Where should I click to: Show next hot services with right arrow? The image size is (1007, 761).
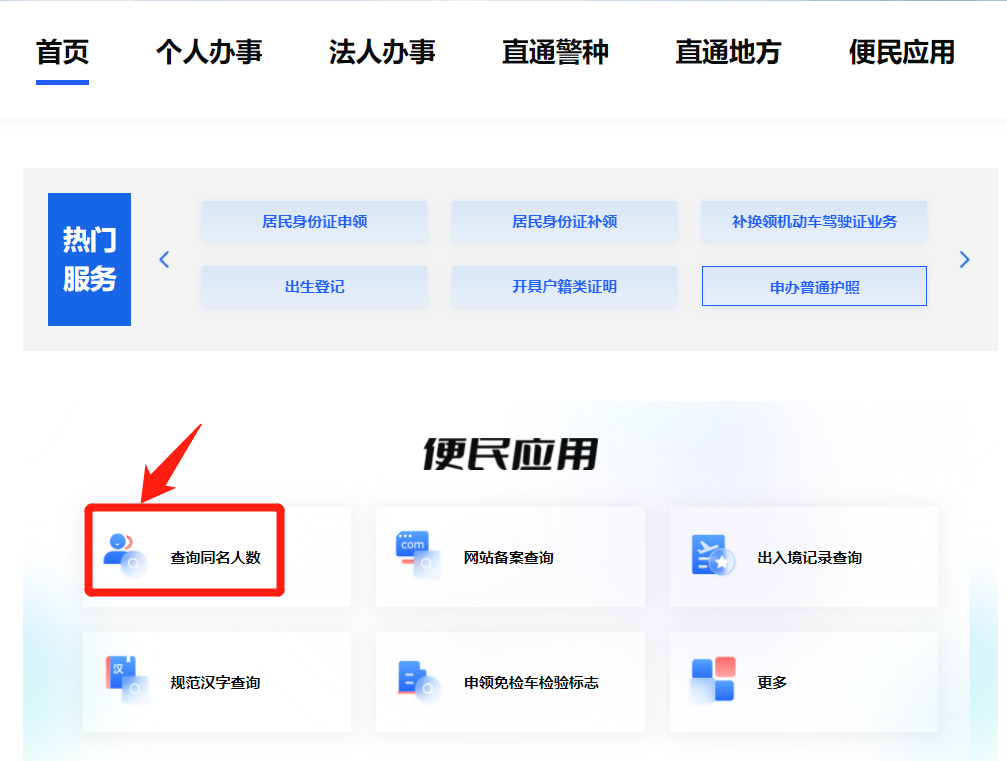(x=964, y=260)
